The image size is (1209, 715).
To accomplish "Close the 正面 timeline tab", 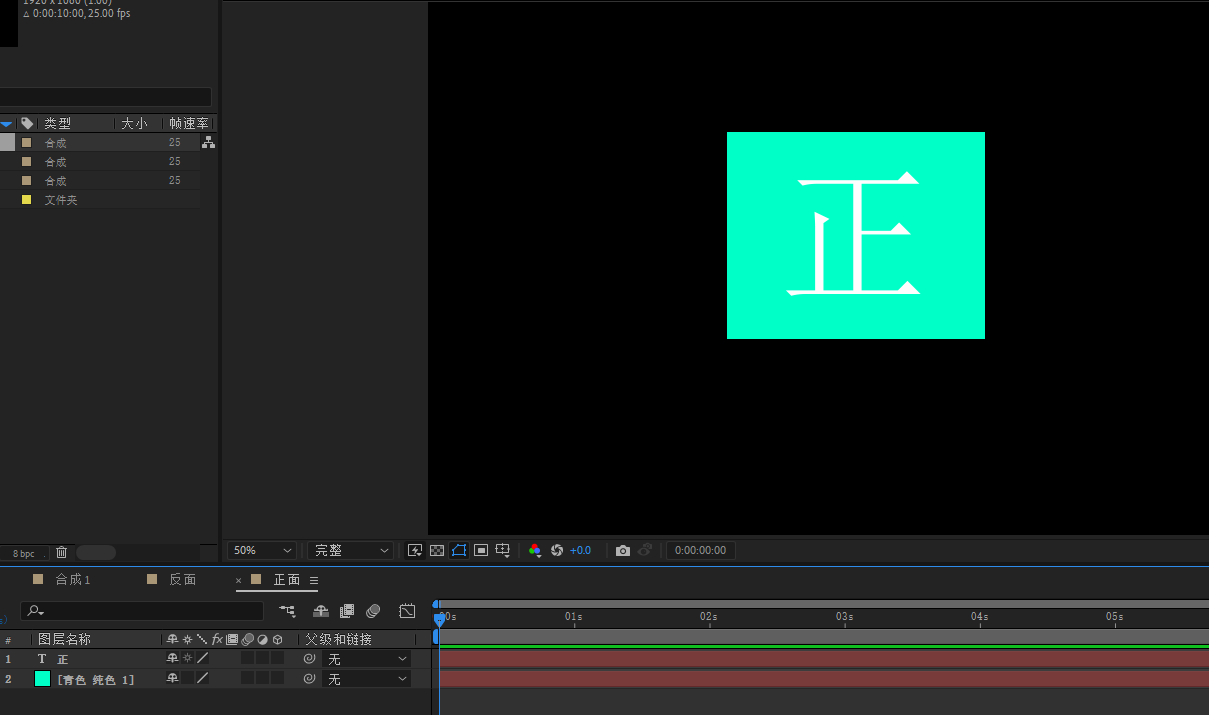I will coord(239,580).
